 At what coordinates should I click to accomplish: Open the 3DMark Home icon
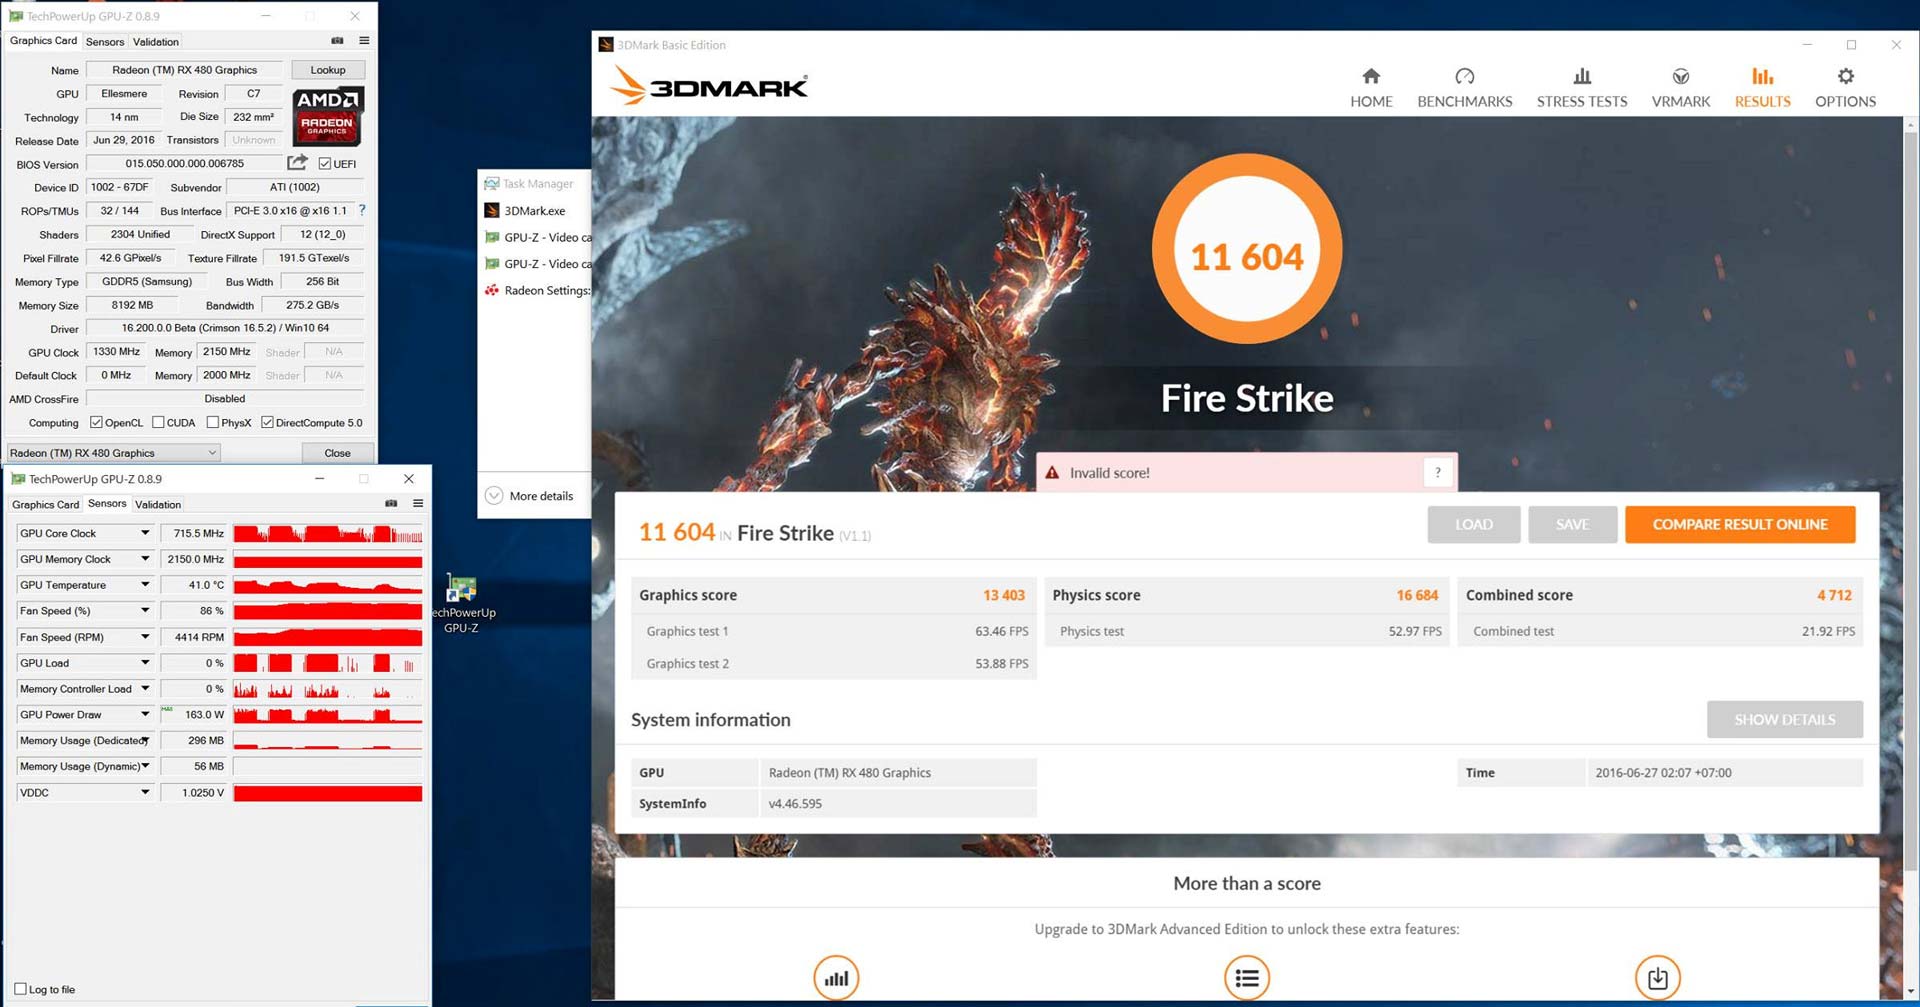tap(1370, 78)
